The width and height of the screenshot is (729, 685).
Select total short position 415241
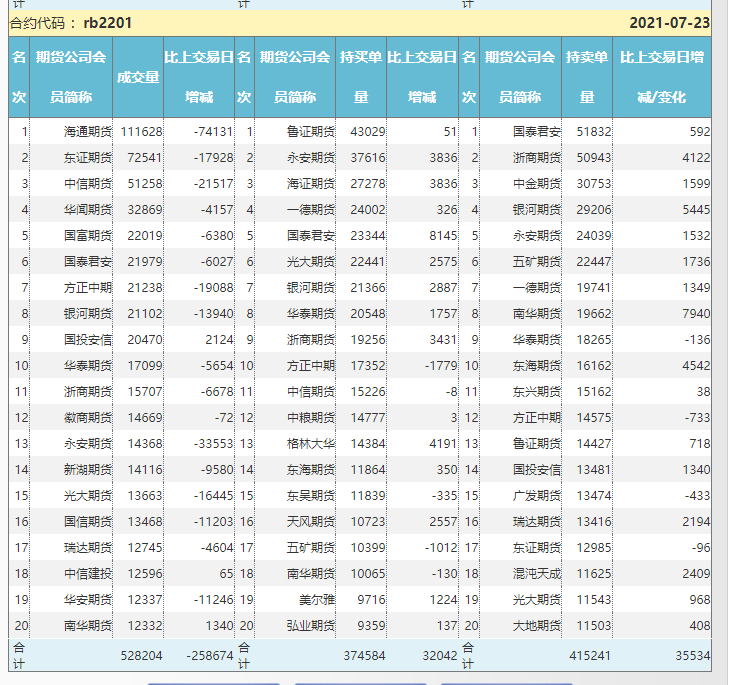point(590,656)
